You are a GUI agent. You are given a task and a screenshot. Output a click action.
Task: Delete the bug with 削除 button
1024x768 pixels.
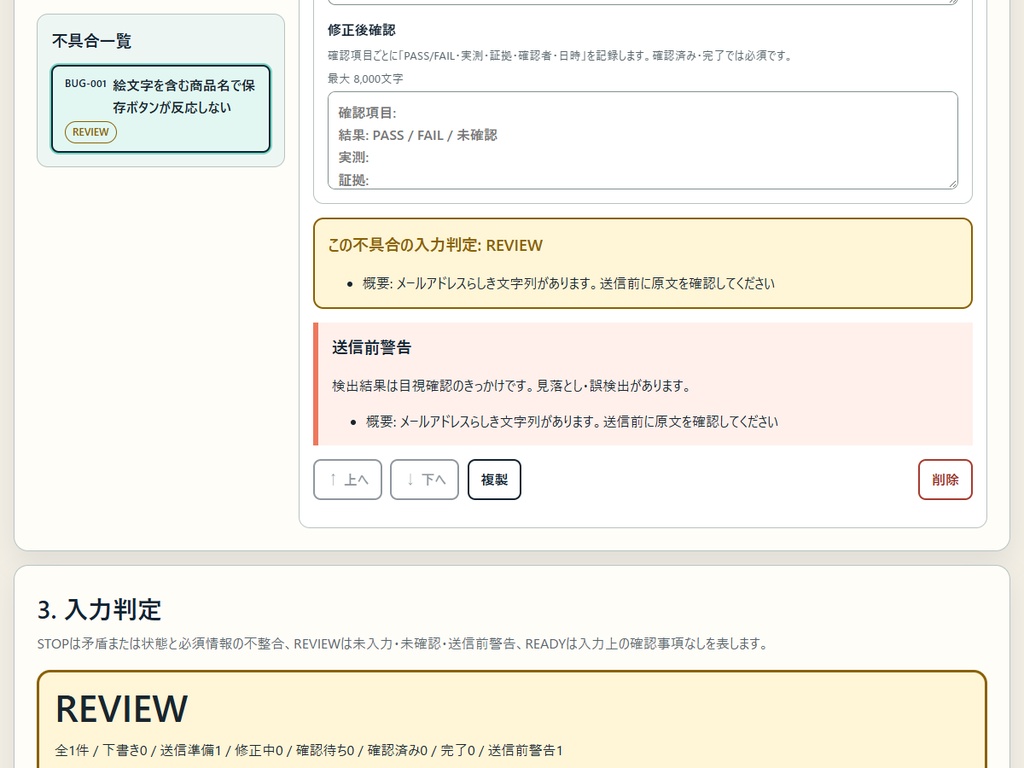point(945,479)
